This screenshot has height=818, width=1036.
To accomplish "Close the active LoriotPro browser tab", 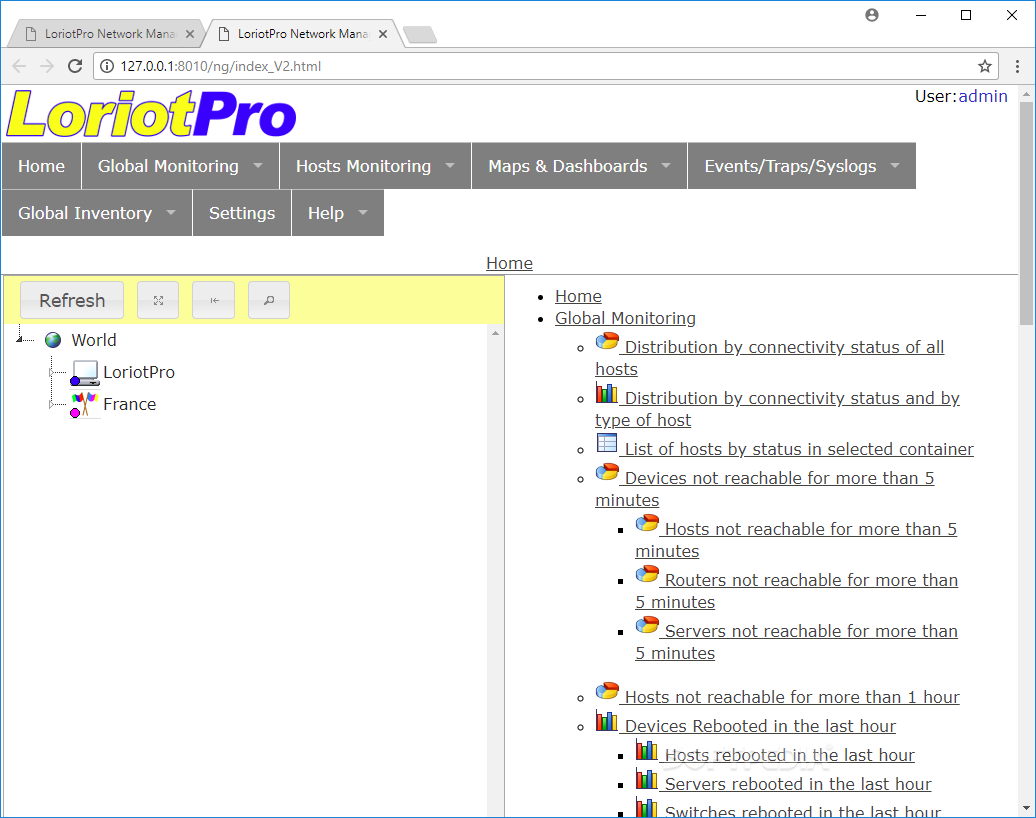I will (x=383, y=34).
